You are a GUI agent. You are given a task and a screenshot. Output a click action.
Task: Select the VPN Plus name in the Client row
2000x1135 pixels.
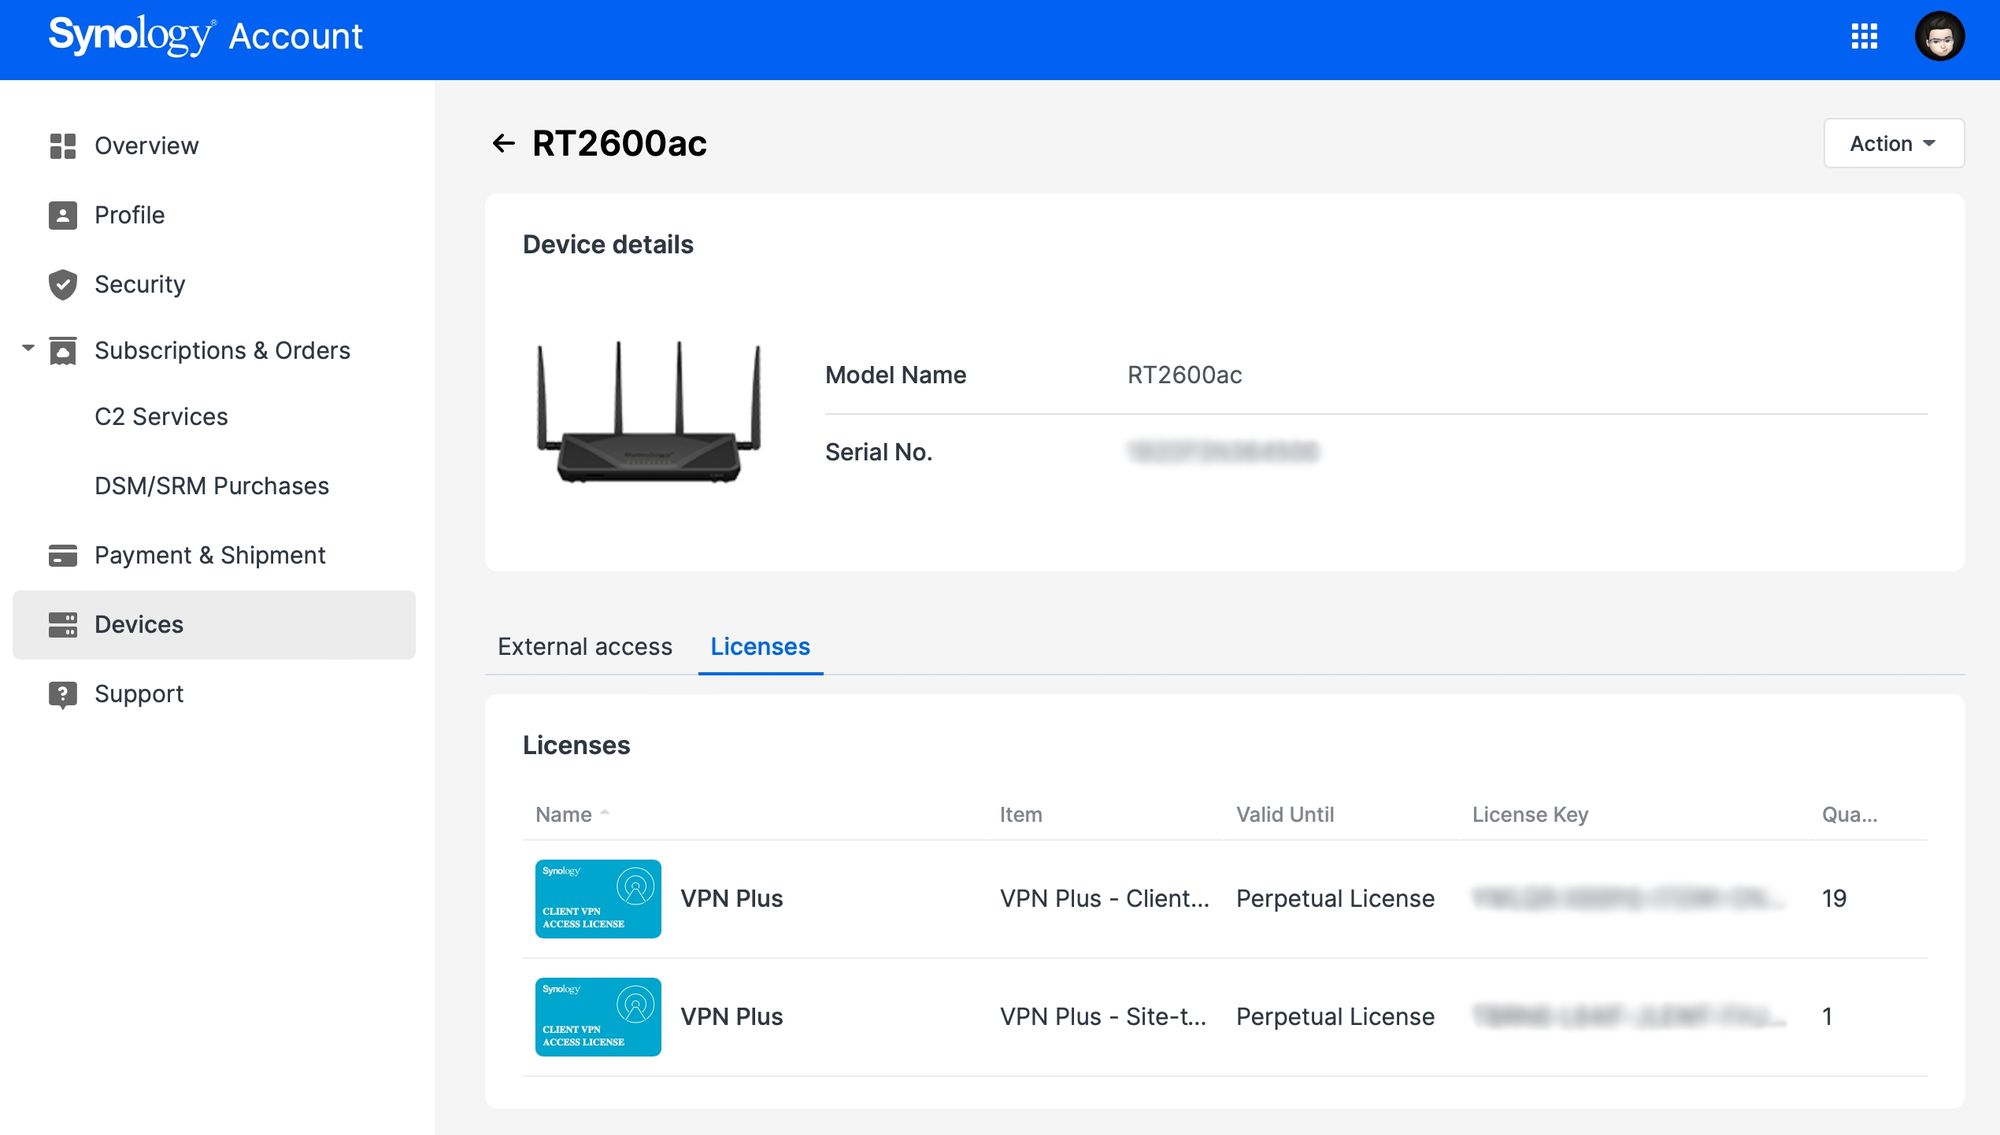[x=731, y=899]
